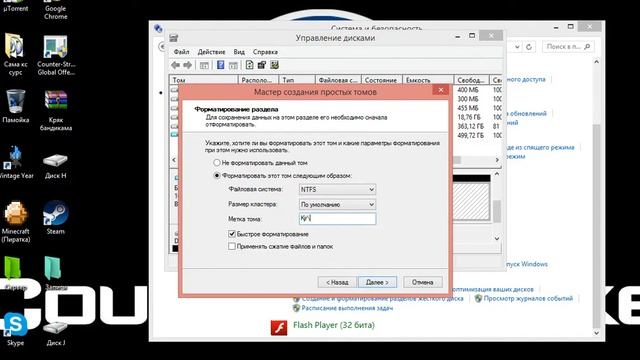The height and width of the screenshot is (360, 640).
Task: Open Расписание выполнения задач link
Action: point(347,308)
